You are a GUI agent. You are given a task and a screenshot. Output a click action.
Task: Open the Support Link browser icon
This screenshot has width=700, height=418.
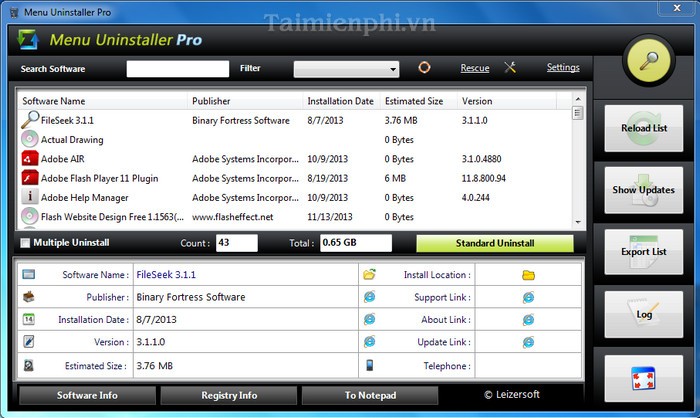528,297
